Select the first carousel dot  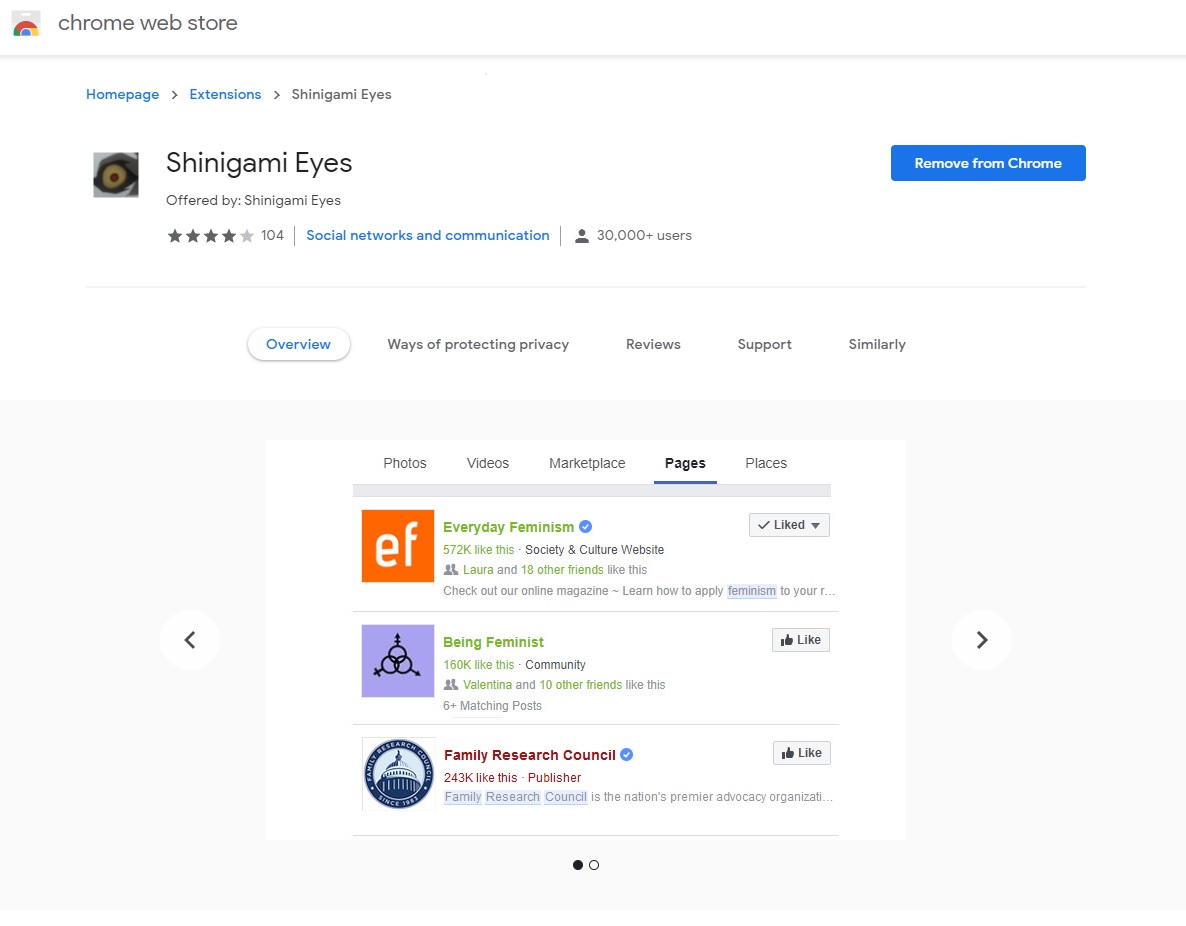578,865
